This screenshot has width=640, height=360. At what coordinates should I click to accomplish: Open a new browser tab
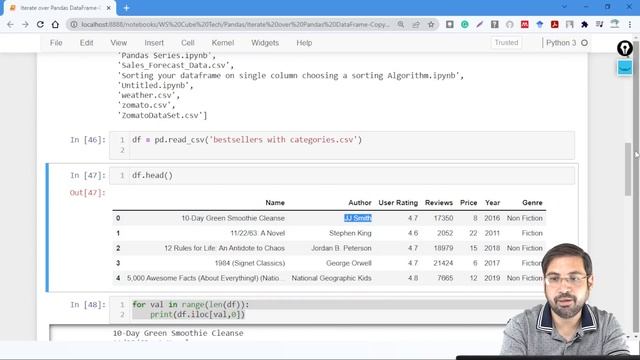126,8
